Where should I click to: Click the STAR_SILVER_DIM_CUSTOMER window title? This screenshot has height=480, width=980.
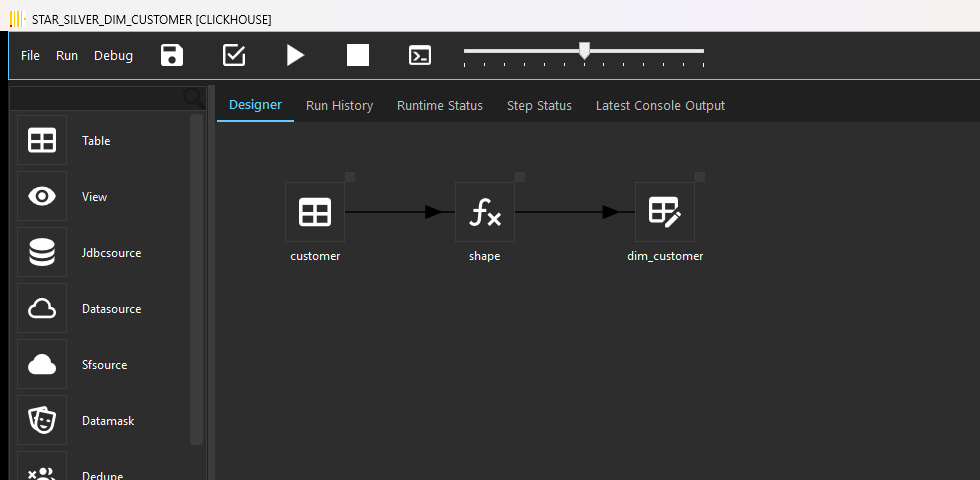coord(152,20)
